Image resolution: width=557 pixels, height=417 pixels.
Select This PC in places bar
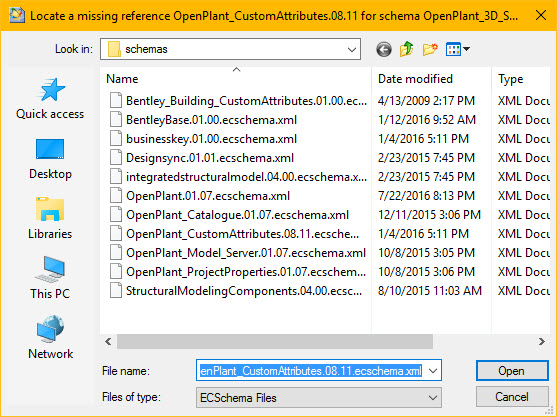tap(50, 278)
